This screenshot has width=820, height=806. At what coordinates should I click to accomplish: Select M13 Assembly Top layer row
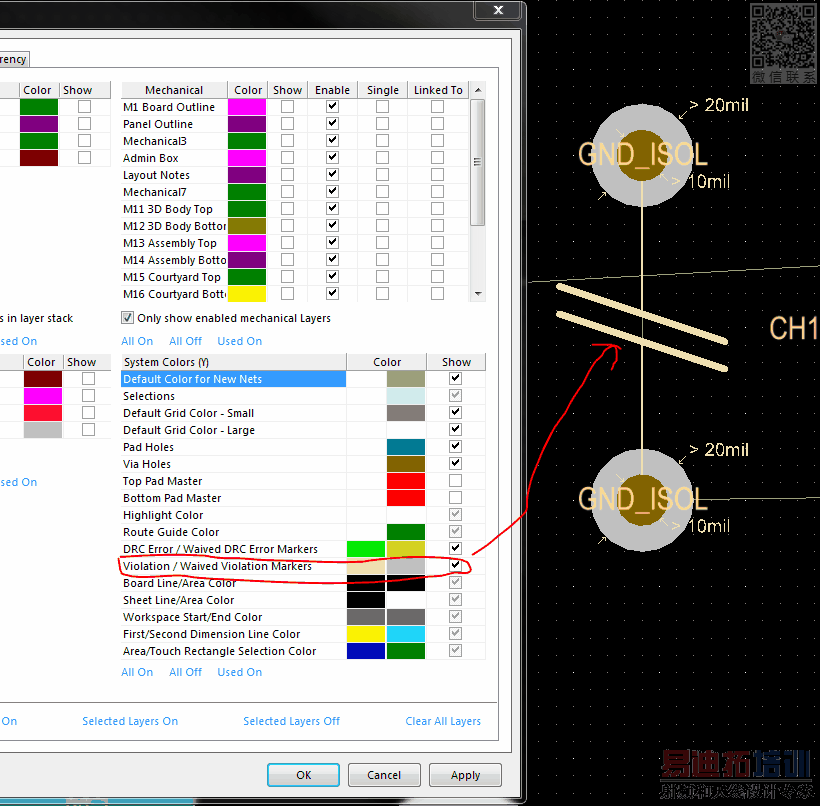(x=174, y=243)
